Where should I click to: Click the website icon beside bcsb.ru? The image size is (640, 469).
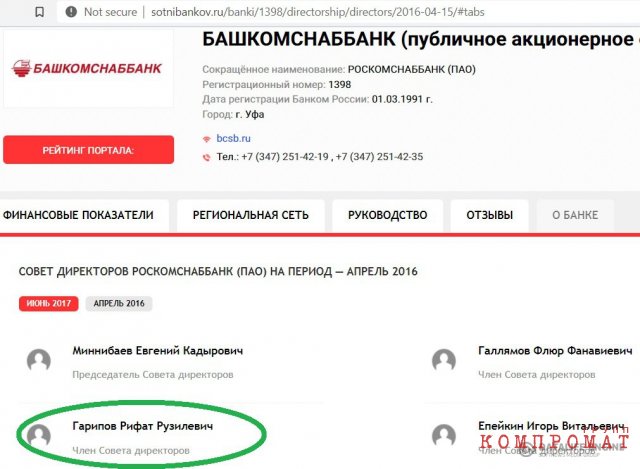click(x=207, y=139)
